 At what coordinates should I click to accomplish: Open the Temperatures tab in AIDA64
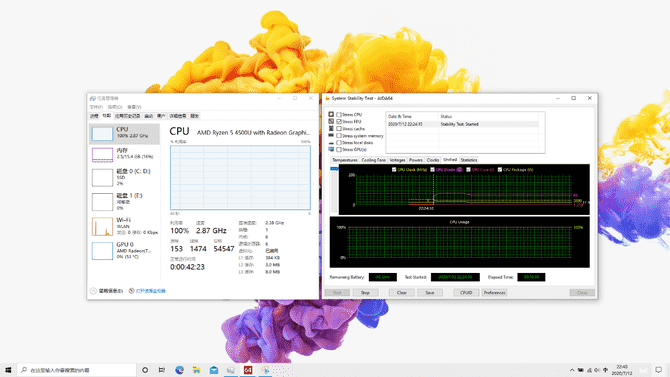(x=345, y=160)
